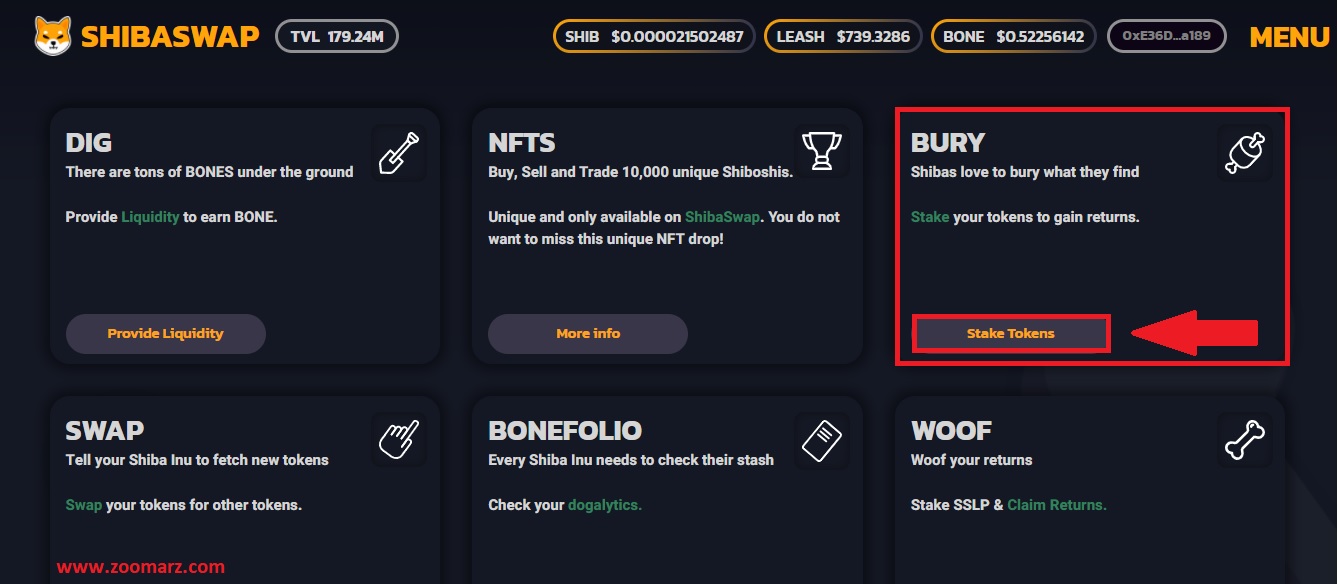Follow the green Swap link
Viewport: 1338px width, 584px height.
tap(84, 505)
